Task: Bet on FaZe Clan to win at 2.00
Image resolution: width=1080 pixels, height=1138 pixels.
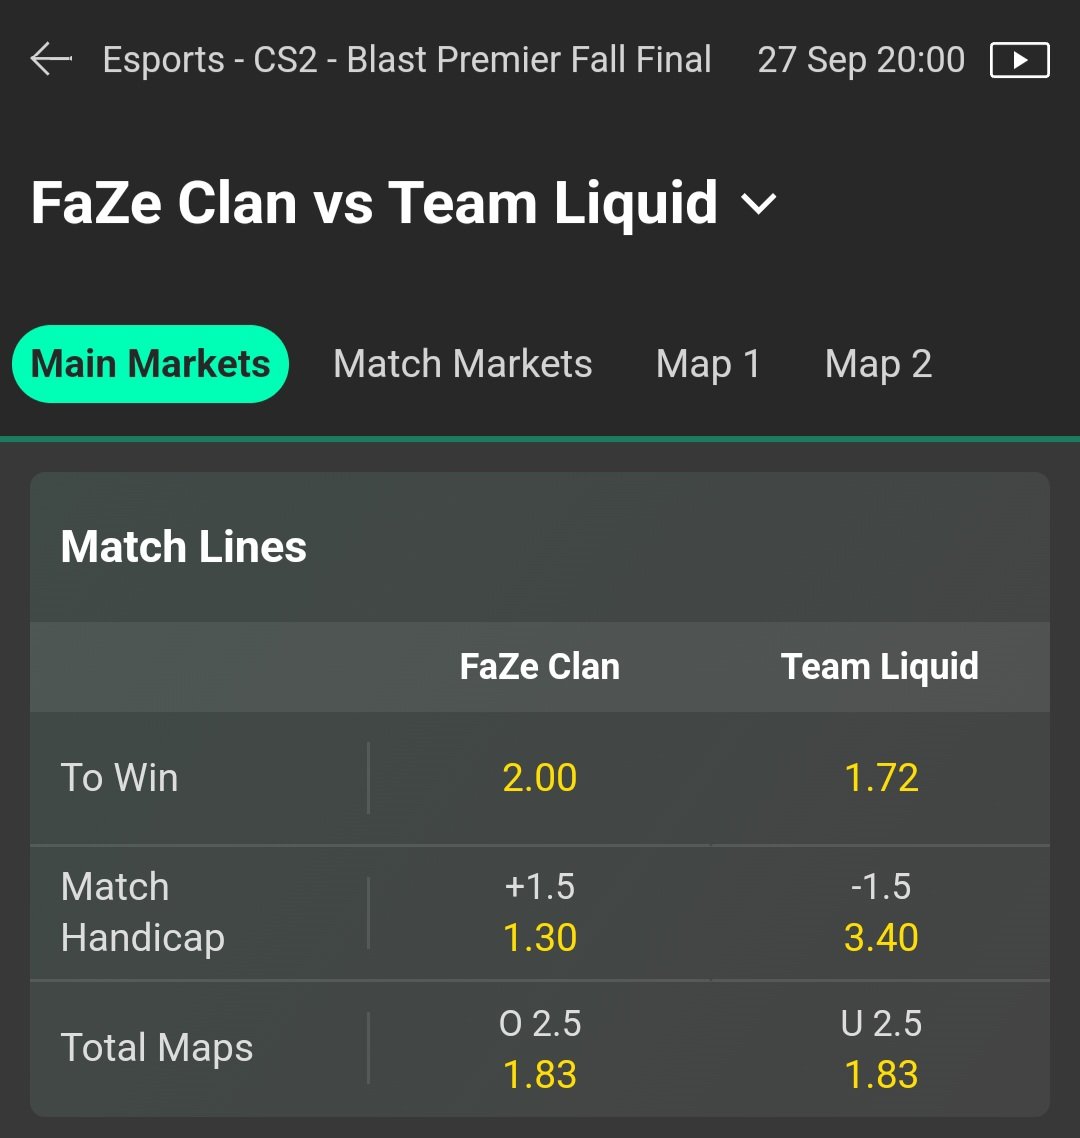Action: [539, 778]
